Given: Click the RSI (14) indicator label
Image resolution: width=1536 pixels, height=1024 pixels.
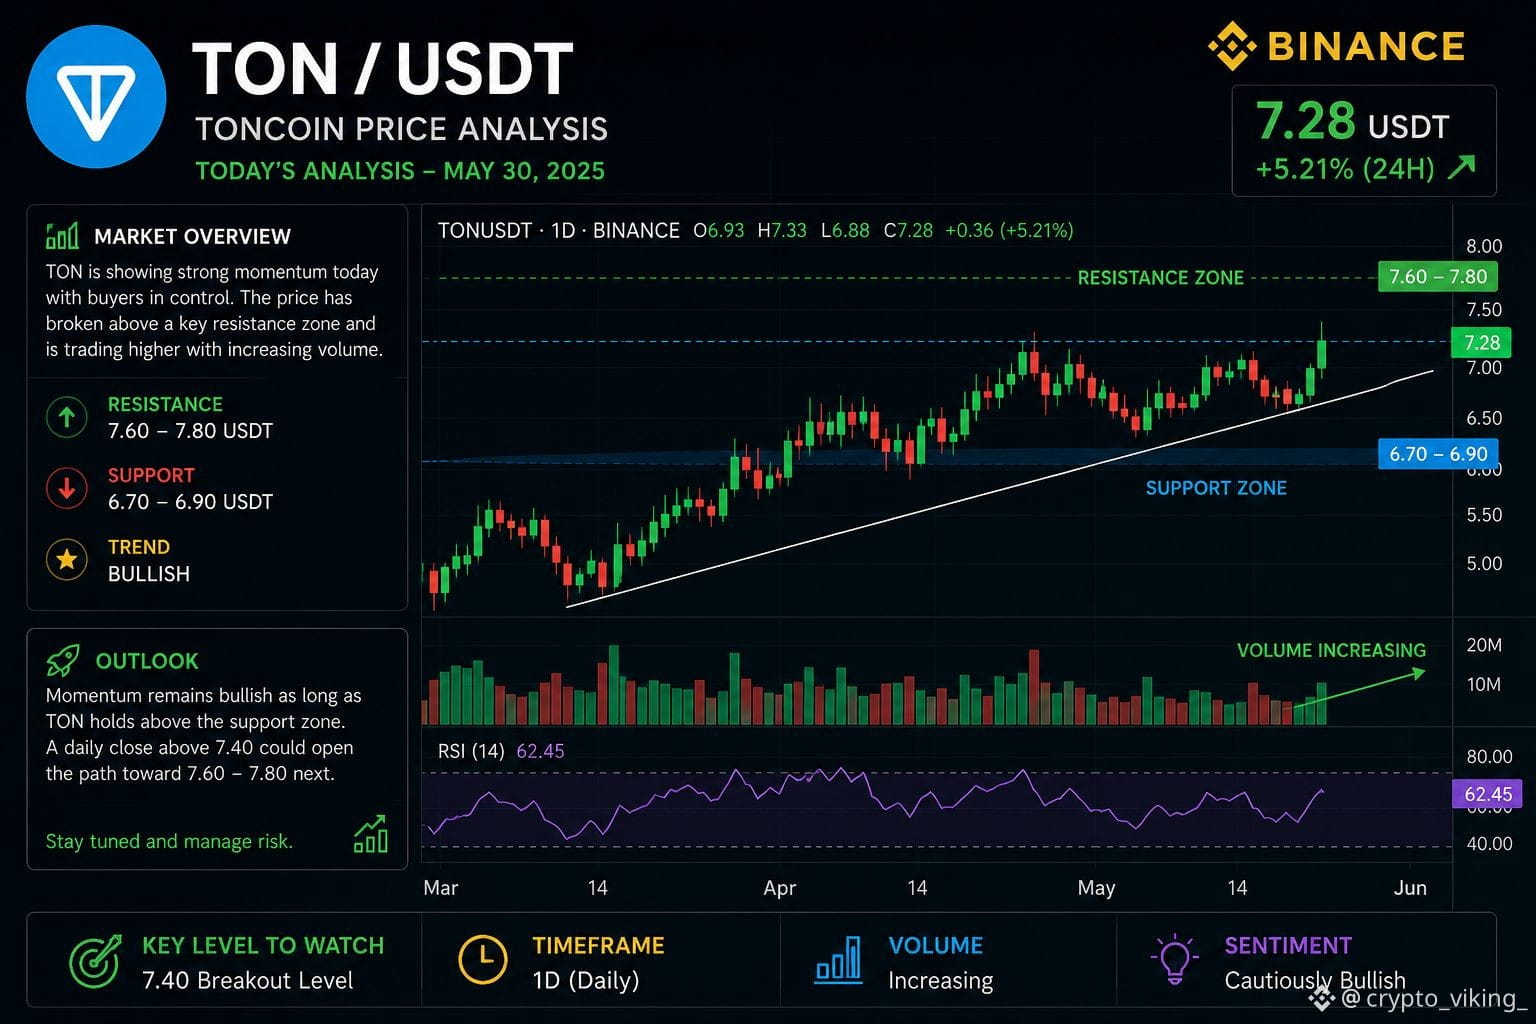Looking at the screenshot, I should click(x=471, y=751).
